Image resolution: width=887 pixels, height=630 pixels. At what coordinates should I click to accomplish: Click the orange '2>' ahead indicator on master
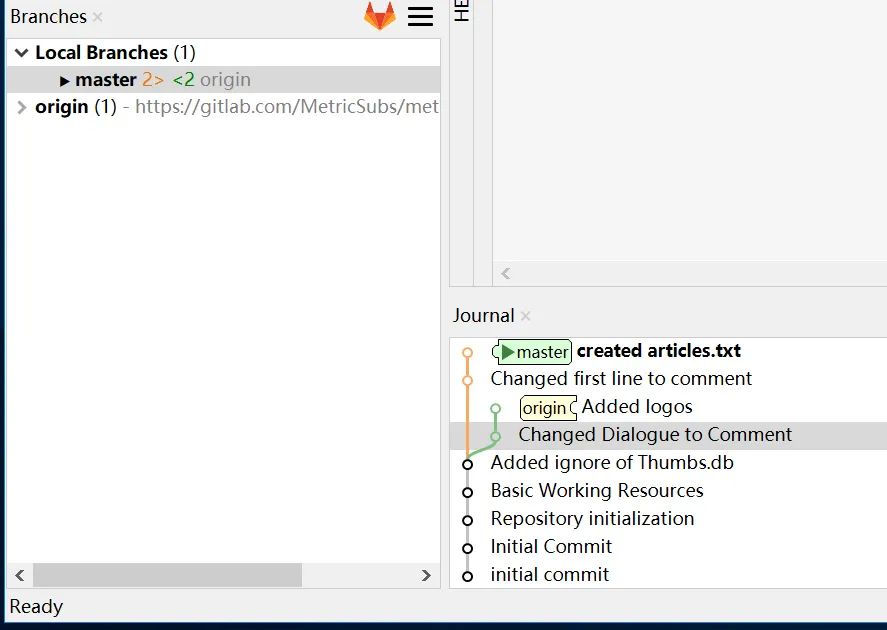pos(153,80)
